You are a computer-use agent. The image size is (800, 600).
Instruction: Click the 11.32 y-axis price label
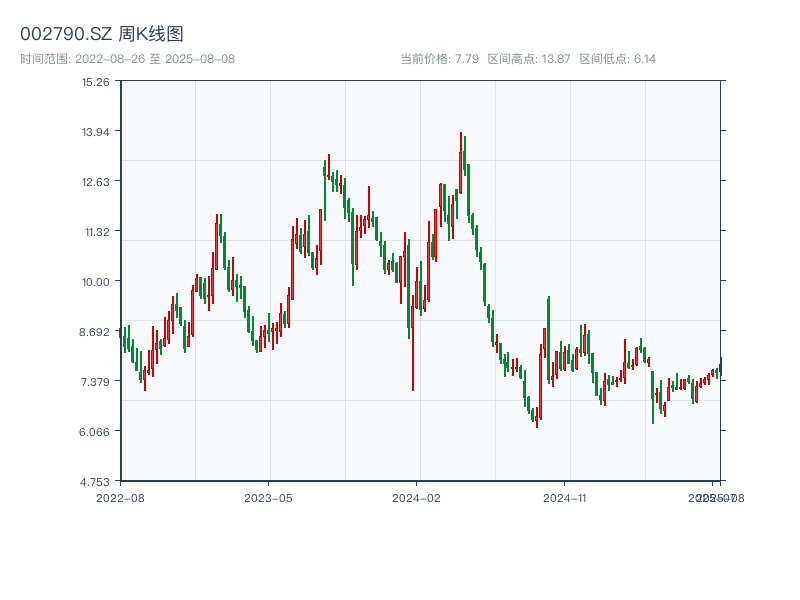pos(95,232)
